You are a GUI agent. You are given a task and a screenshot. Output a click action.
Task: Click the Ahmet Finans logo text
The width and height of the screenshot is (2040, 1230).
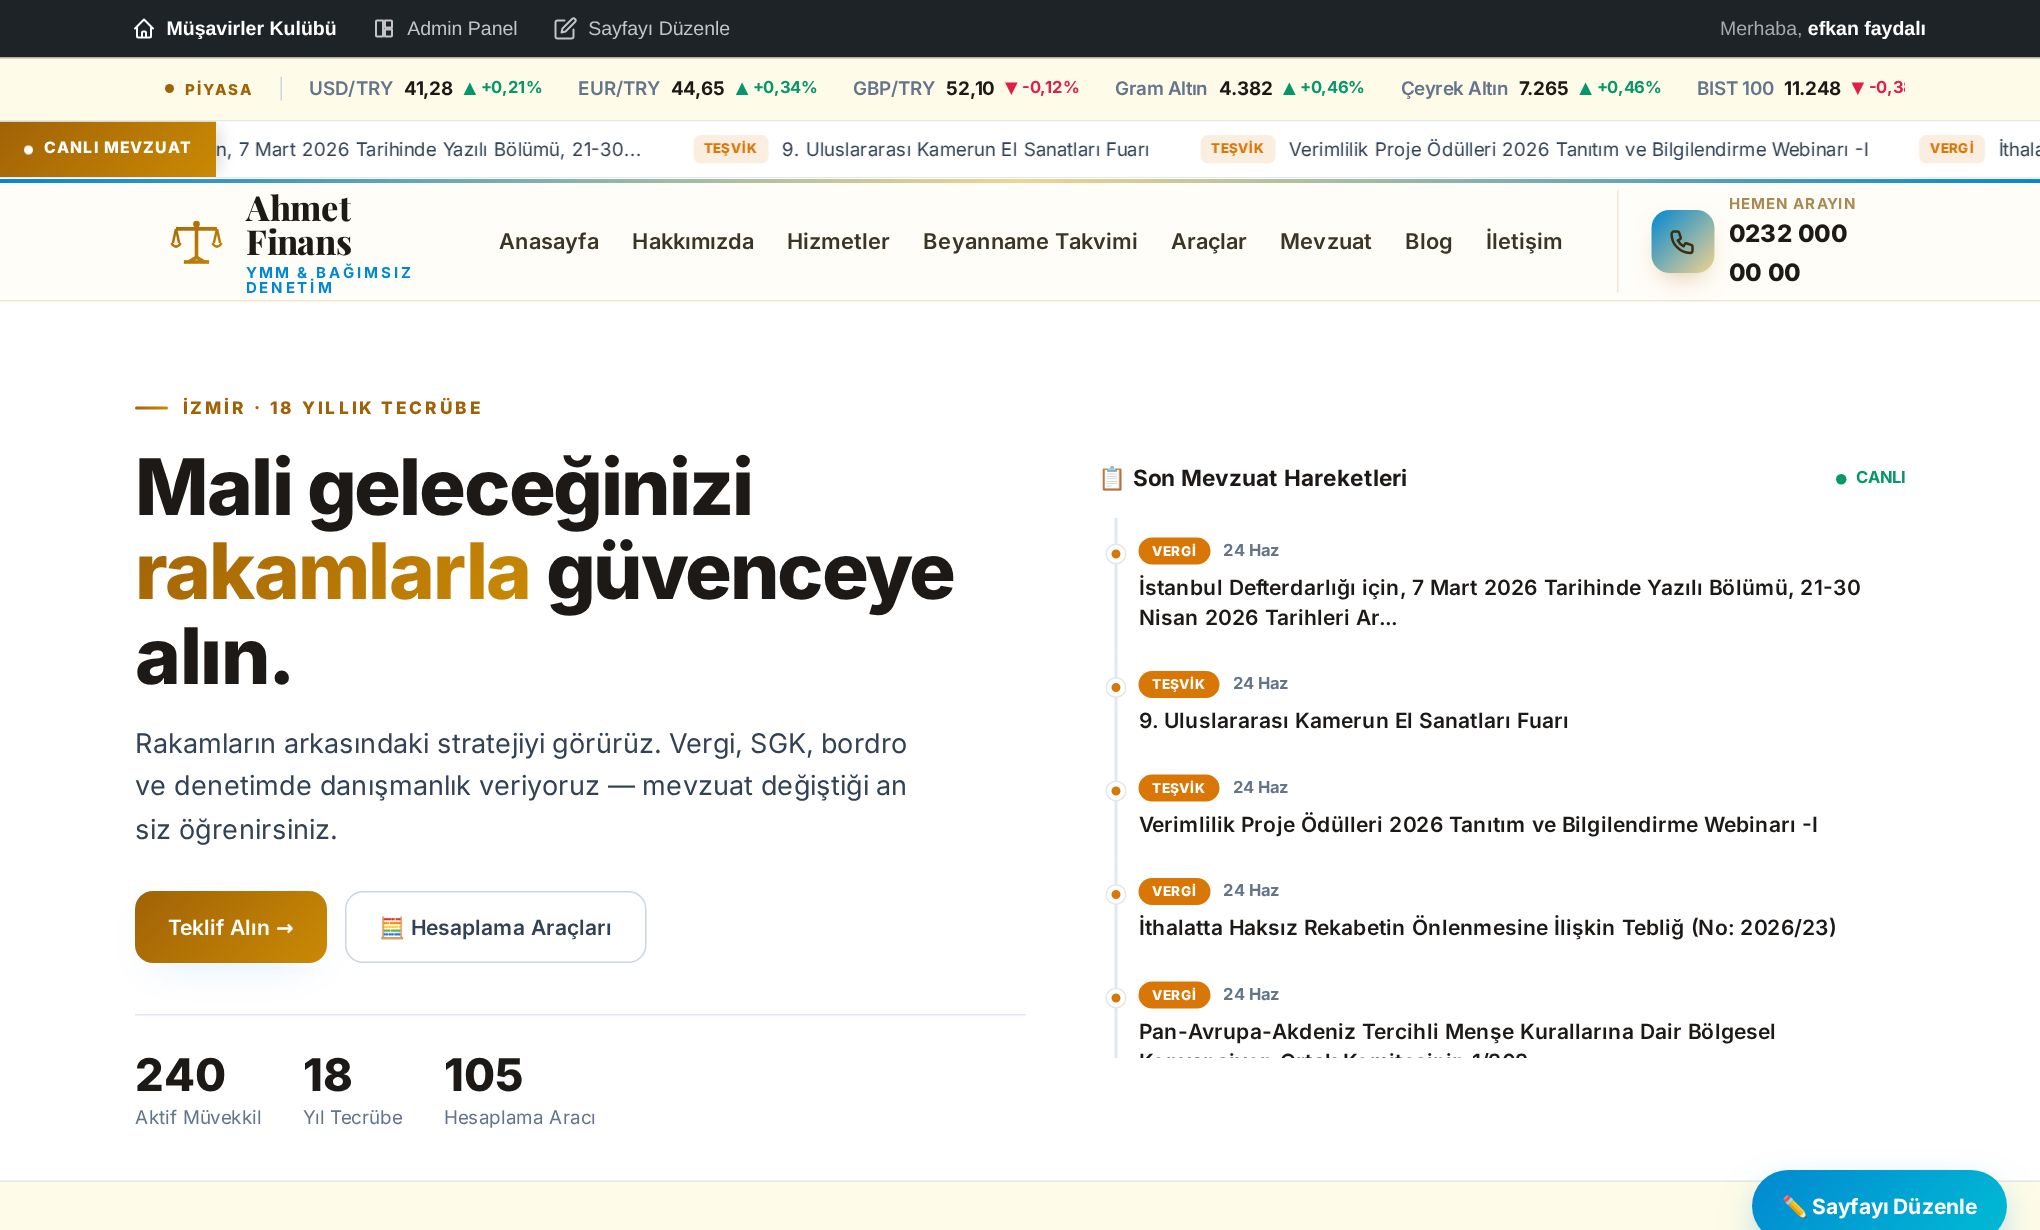click(299, 226)
